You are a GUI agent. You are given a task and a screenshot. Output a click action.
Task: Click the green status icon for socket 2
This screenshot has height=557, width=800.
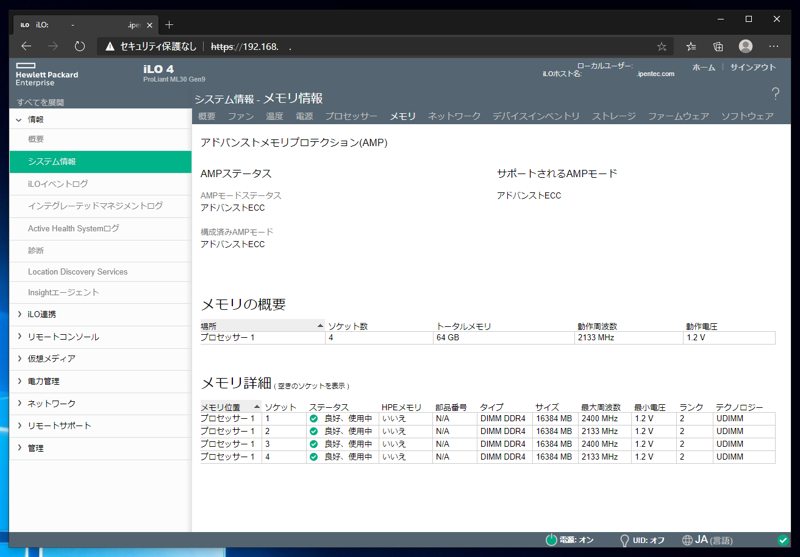[x=314, y=431]
